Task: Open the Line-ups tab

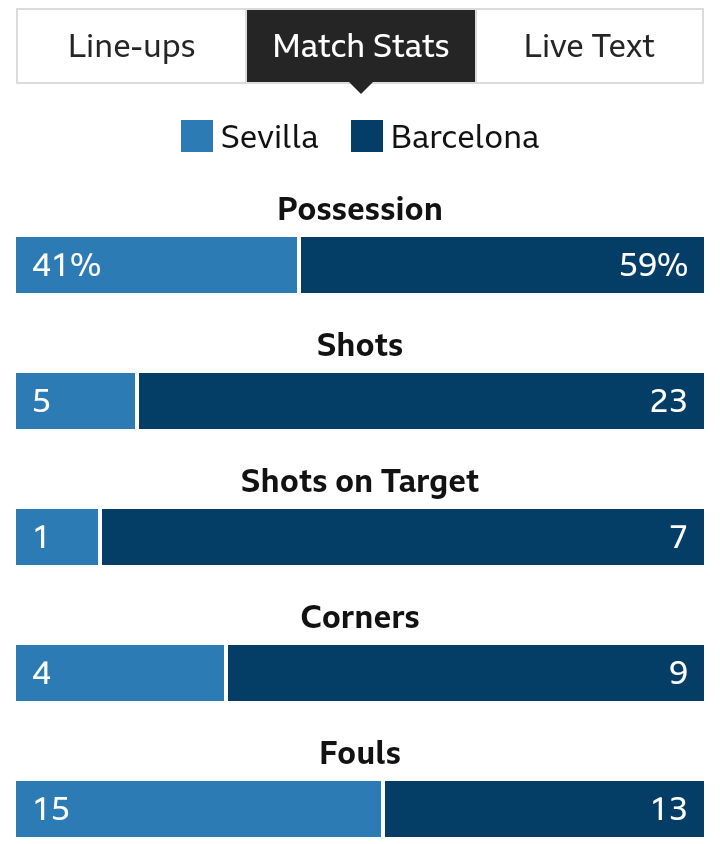Action: (x=132, y=46)
